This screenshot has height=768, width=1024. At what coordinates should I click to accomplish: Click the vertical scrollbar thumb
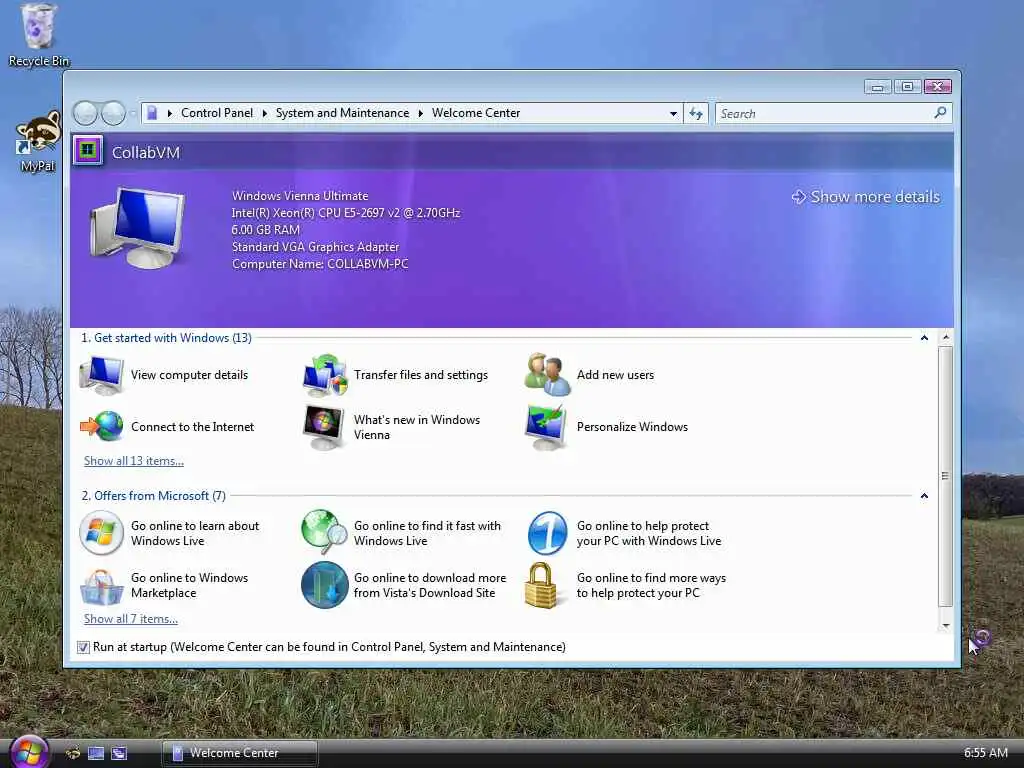coord(946,476)
